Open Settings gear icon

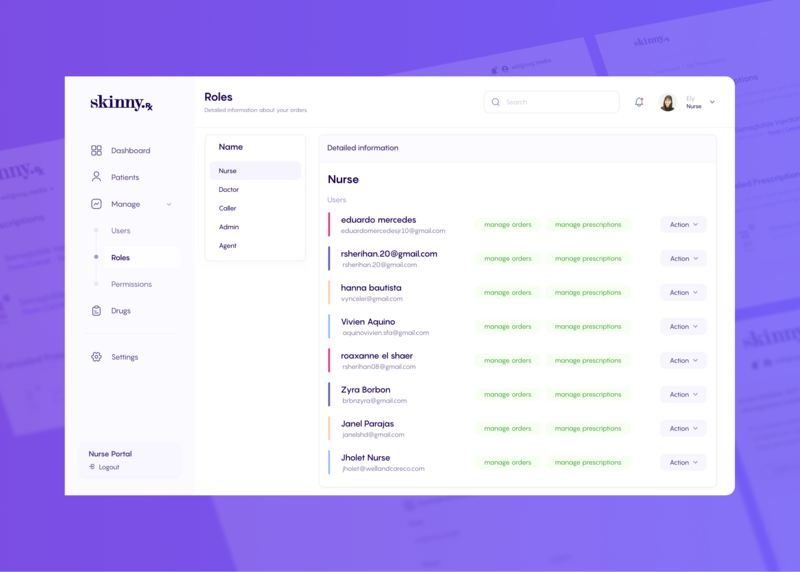(96, 357)
